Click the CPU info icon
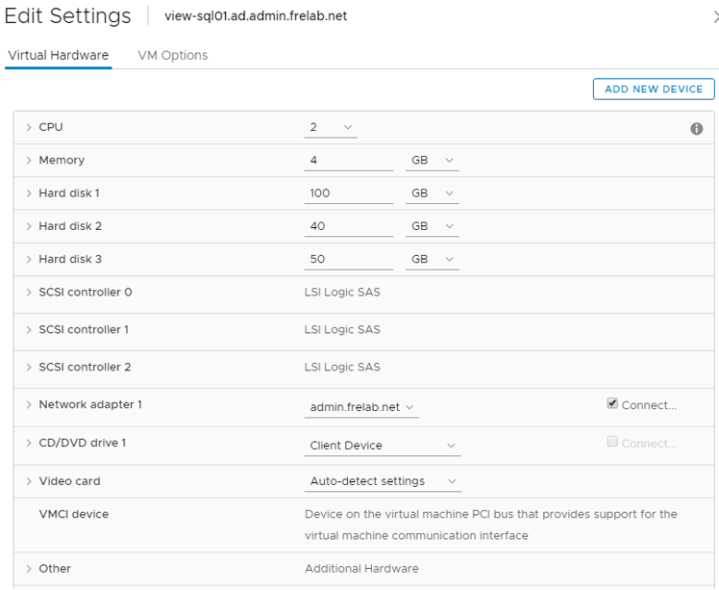 696,129
